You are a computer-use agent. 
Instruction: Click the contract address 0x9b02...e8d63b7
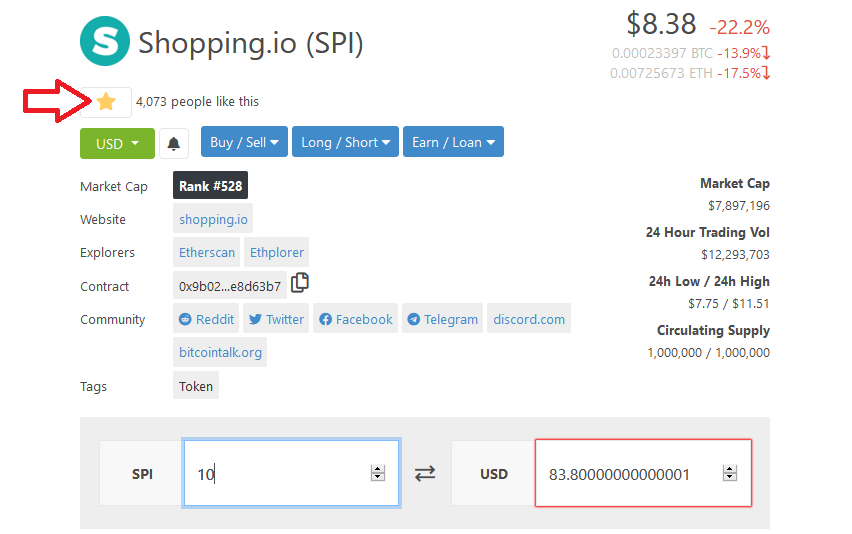click(x=230, y=286)
